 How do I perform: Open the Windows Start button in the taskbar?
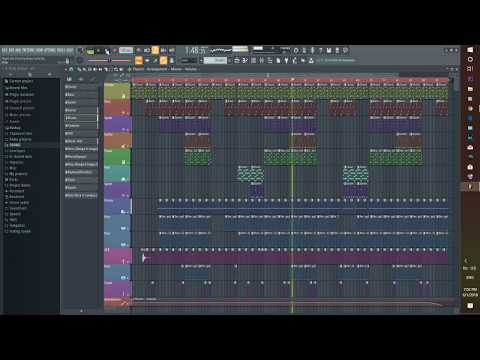point(470,50)
